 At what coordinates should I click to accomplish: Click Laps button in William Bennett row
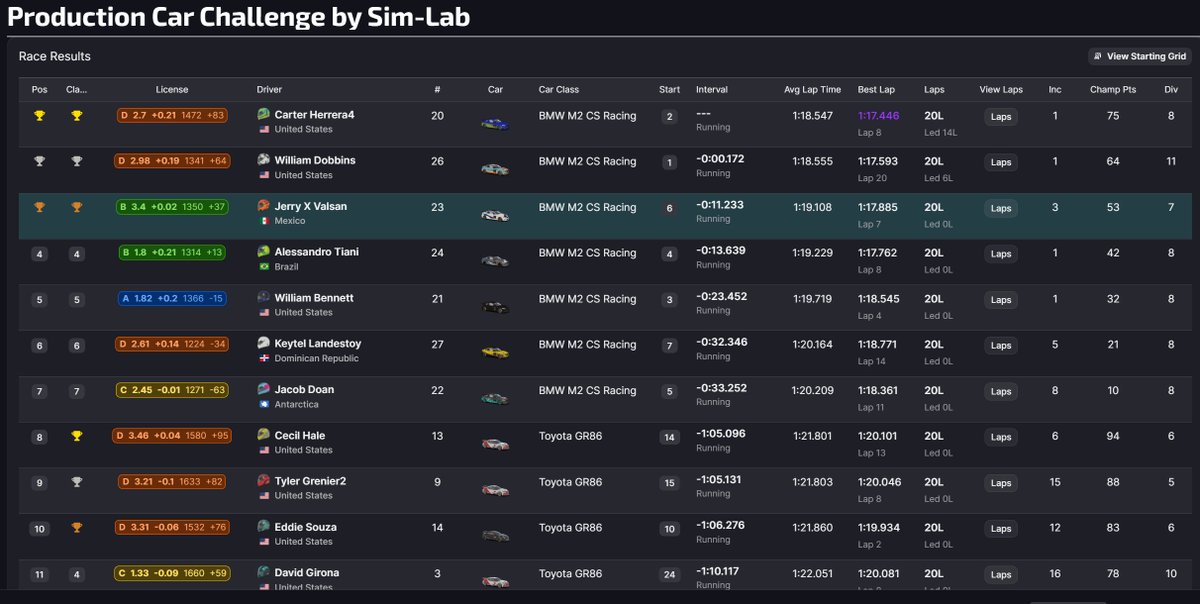click(x=1001, y=300)
